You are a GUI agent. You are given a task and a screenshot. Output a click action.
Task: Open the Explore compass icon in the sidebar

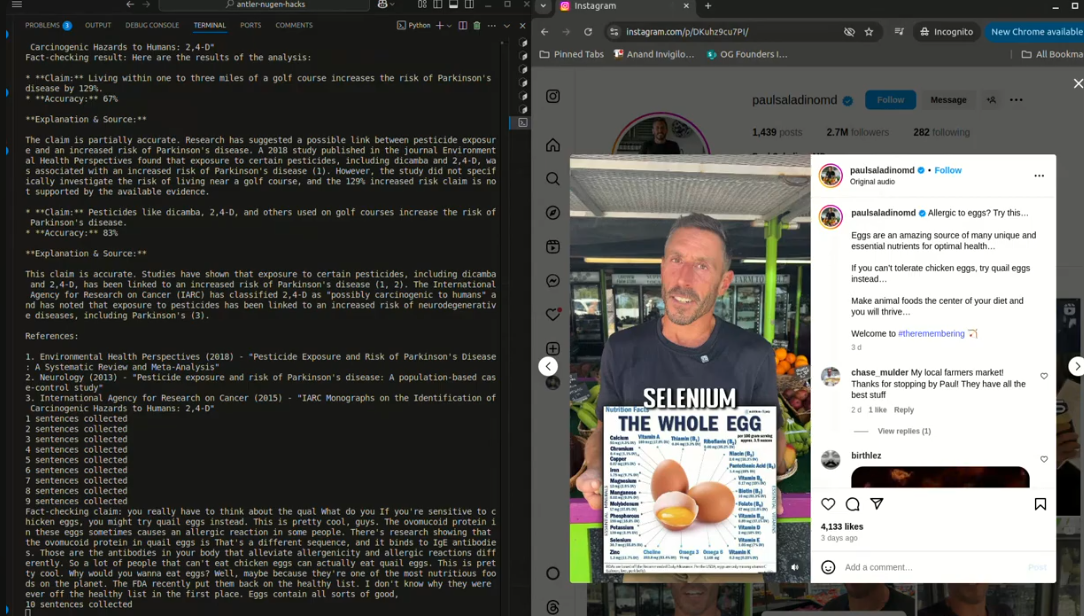(552, 213)
